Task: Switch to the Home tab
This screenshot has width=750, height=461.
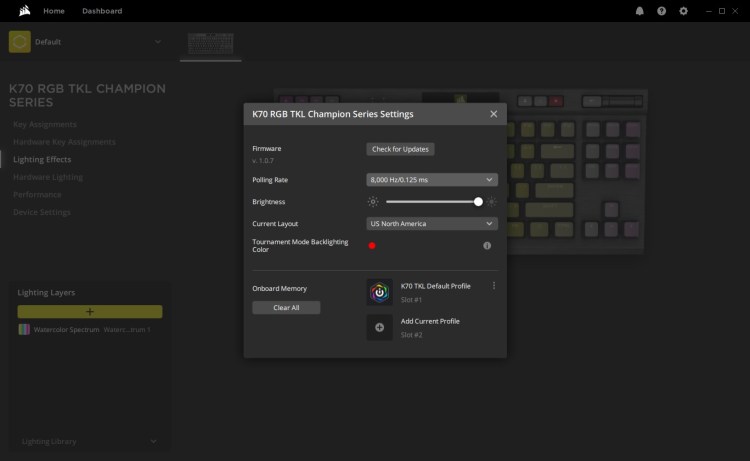Action: [x=54, y=11]
